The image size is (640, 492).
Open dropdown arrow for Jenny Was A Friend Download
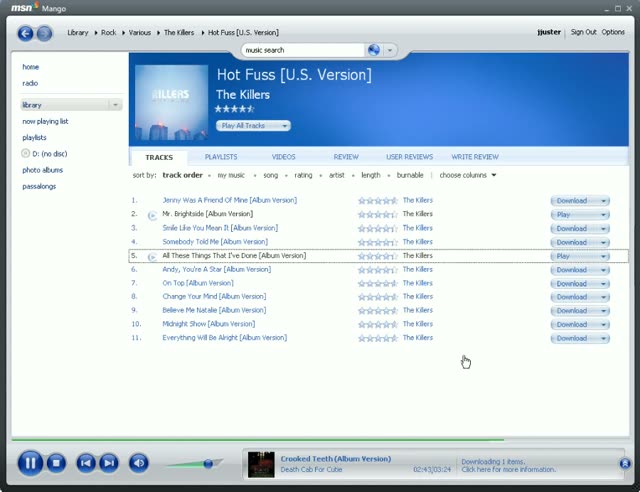click(603, 201)
